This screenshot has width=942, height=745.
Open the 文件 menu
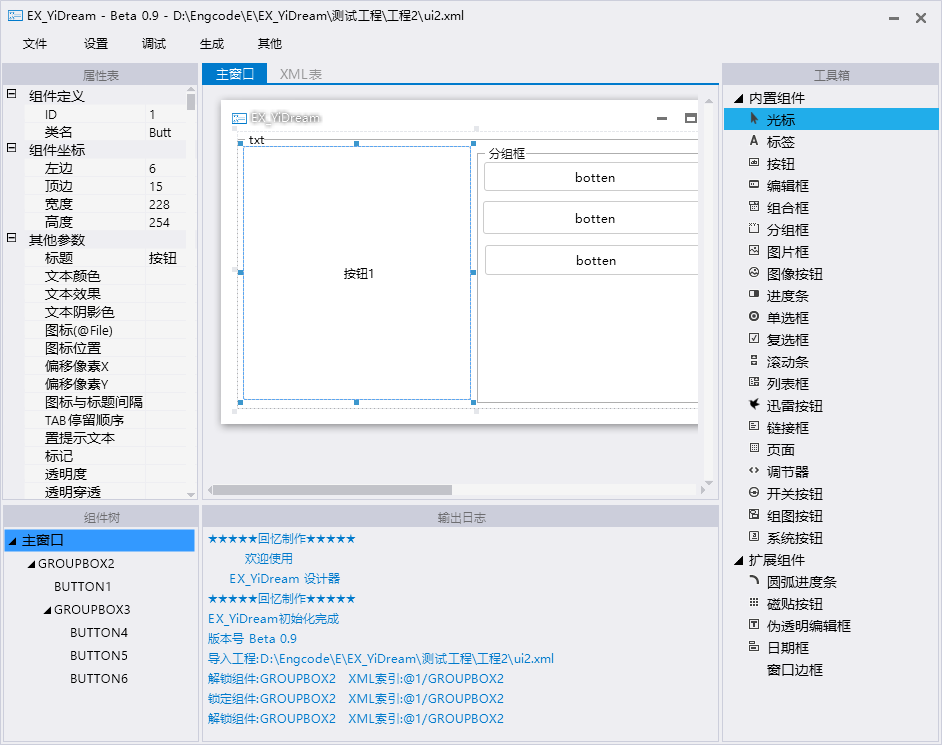(35, 44)
